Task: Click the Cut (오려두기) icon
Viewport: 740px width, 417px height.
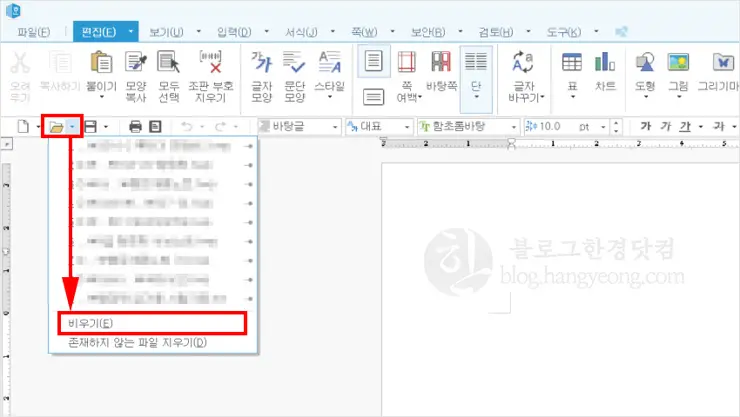Action: pyautogui.click(x=20, y=63)
